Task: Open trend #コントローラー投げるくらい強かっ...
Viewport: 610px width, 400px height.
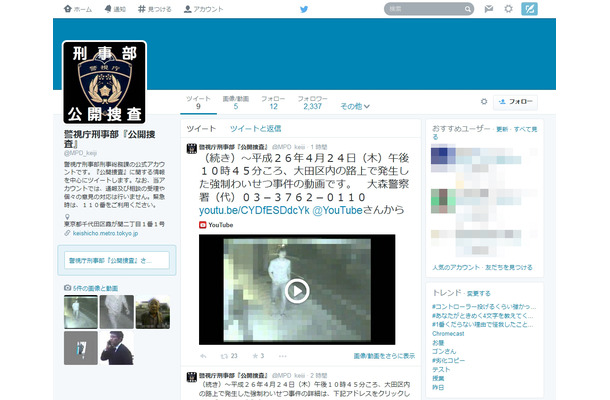Action: click(x=484, y=307)
